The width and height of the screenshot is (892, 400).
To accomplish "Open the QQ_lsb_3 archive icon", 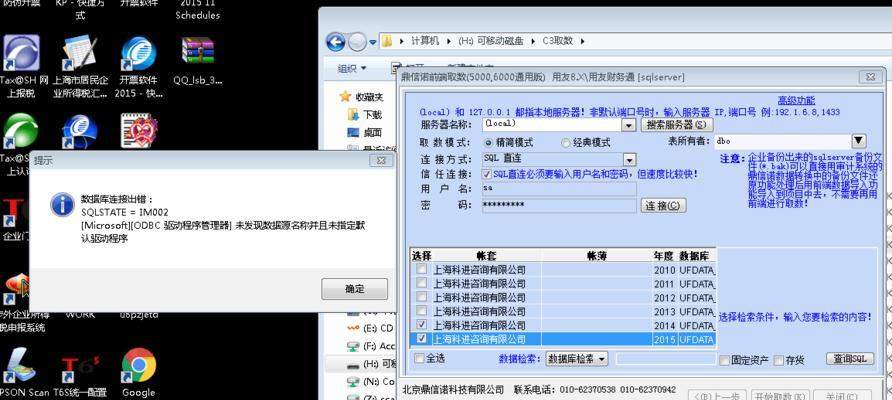I will 197,53.
